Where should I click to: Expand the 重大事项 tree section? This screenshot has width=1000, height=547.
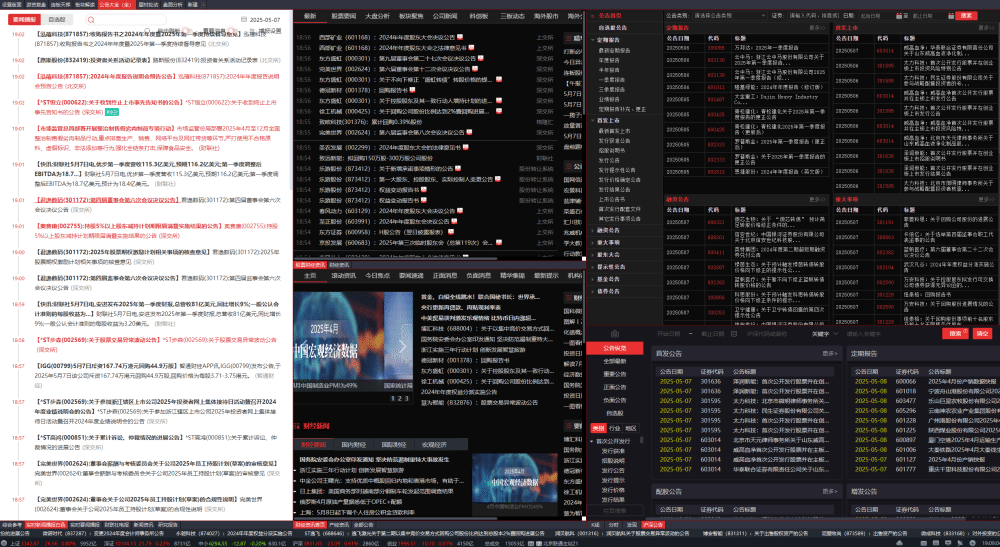[x=592, y=242]
